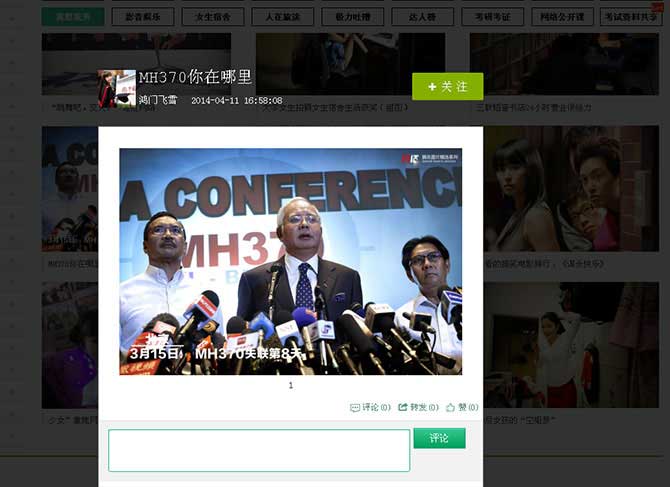Switch to the 考试资料共享 tab

(x=631, y=17)
